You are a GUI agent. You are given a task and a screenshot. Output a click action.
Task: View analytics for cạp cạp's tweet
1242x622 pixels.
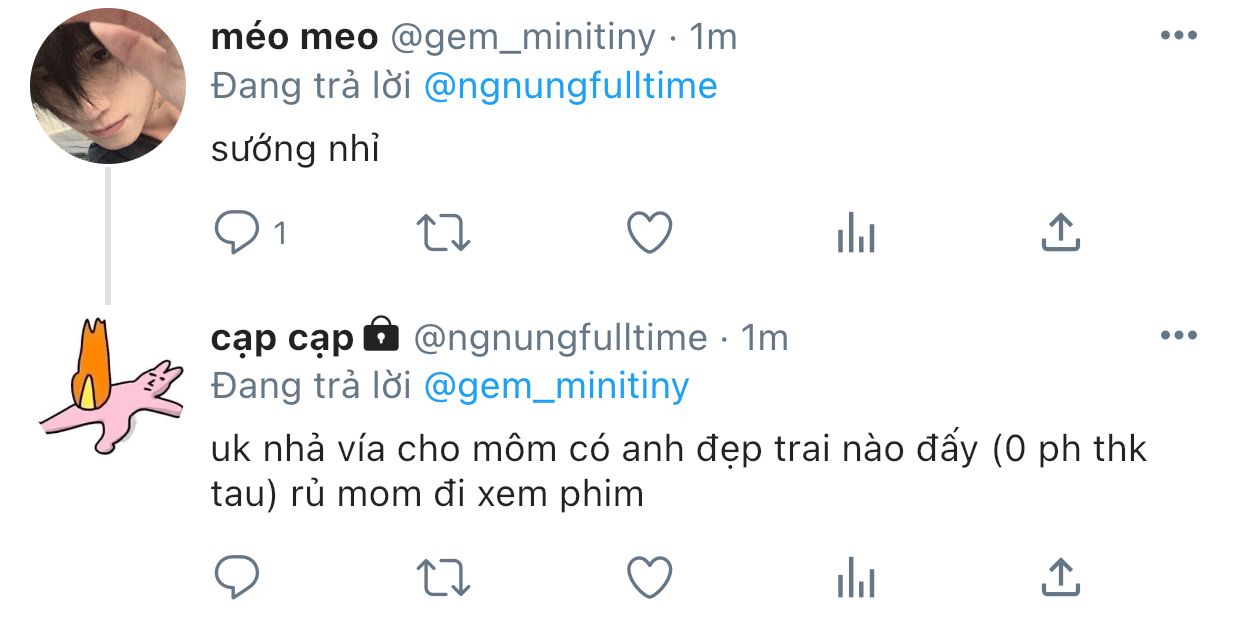[x=855, y=577]
